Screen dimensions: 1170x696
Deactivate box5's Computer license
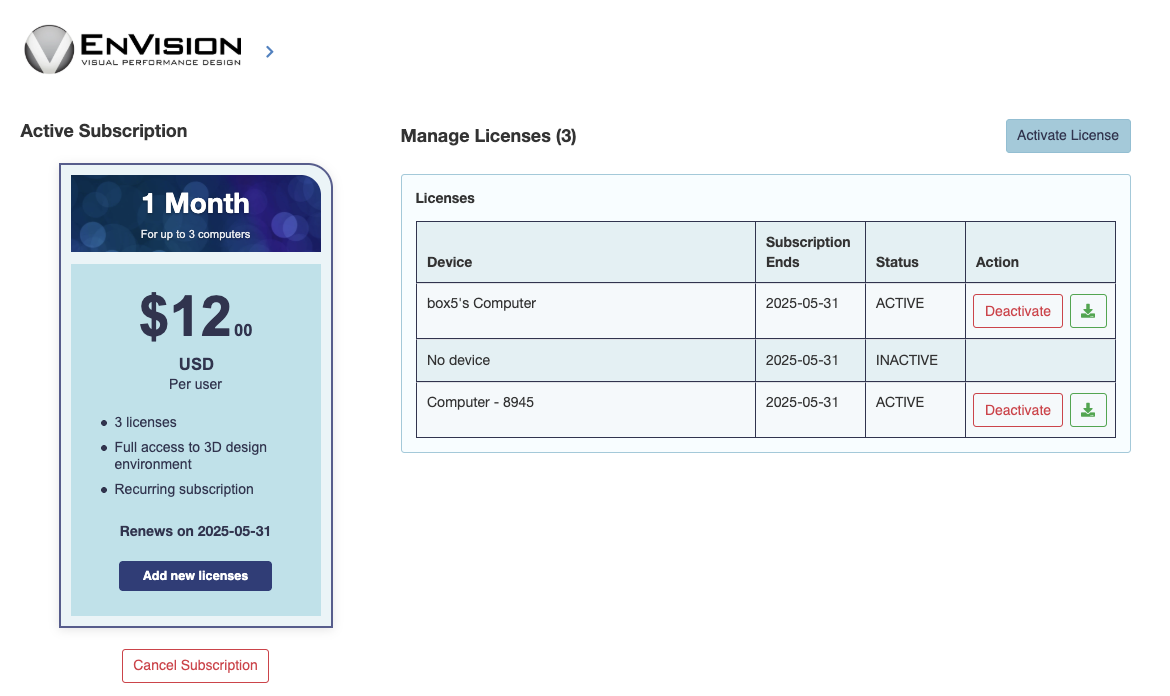pos(1017,310)
